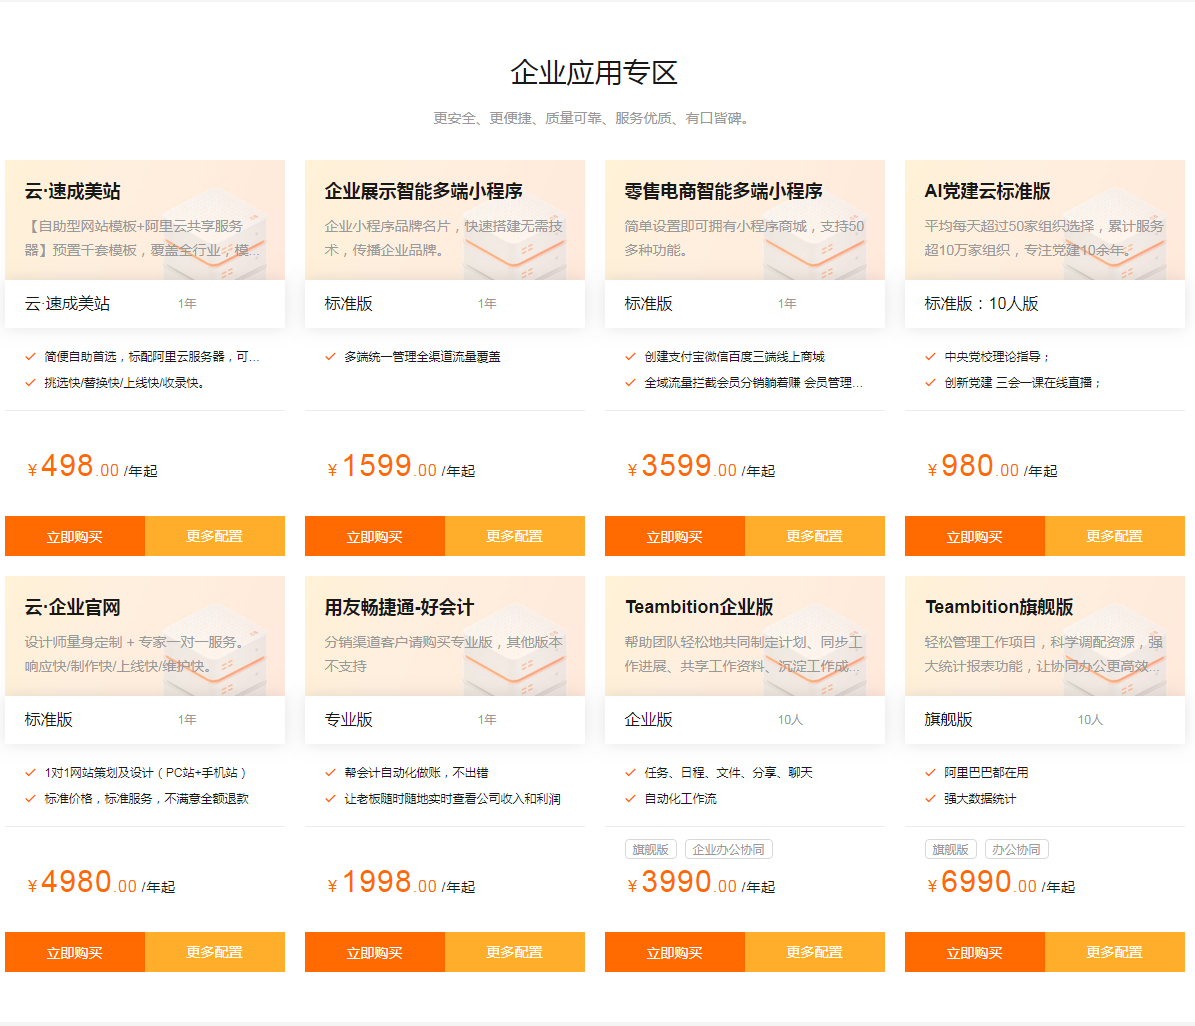The width and height of the screenshot is (1195, 1026).
Task: Open the 云·速成美站 card title
Action: coord(72,191)
